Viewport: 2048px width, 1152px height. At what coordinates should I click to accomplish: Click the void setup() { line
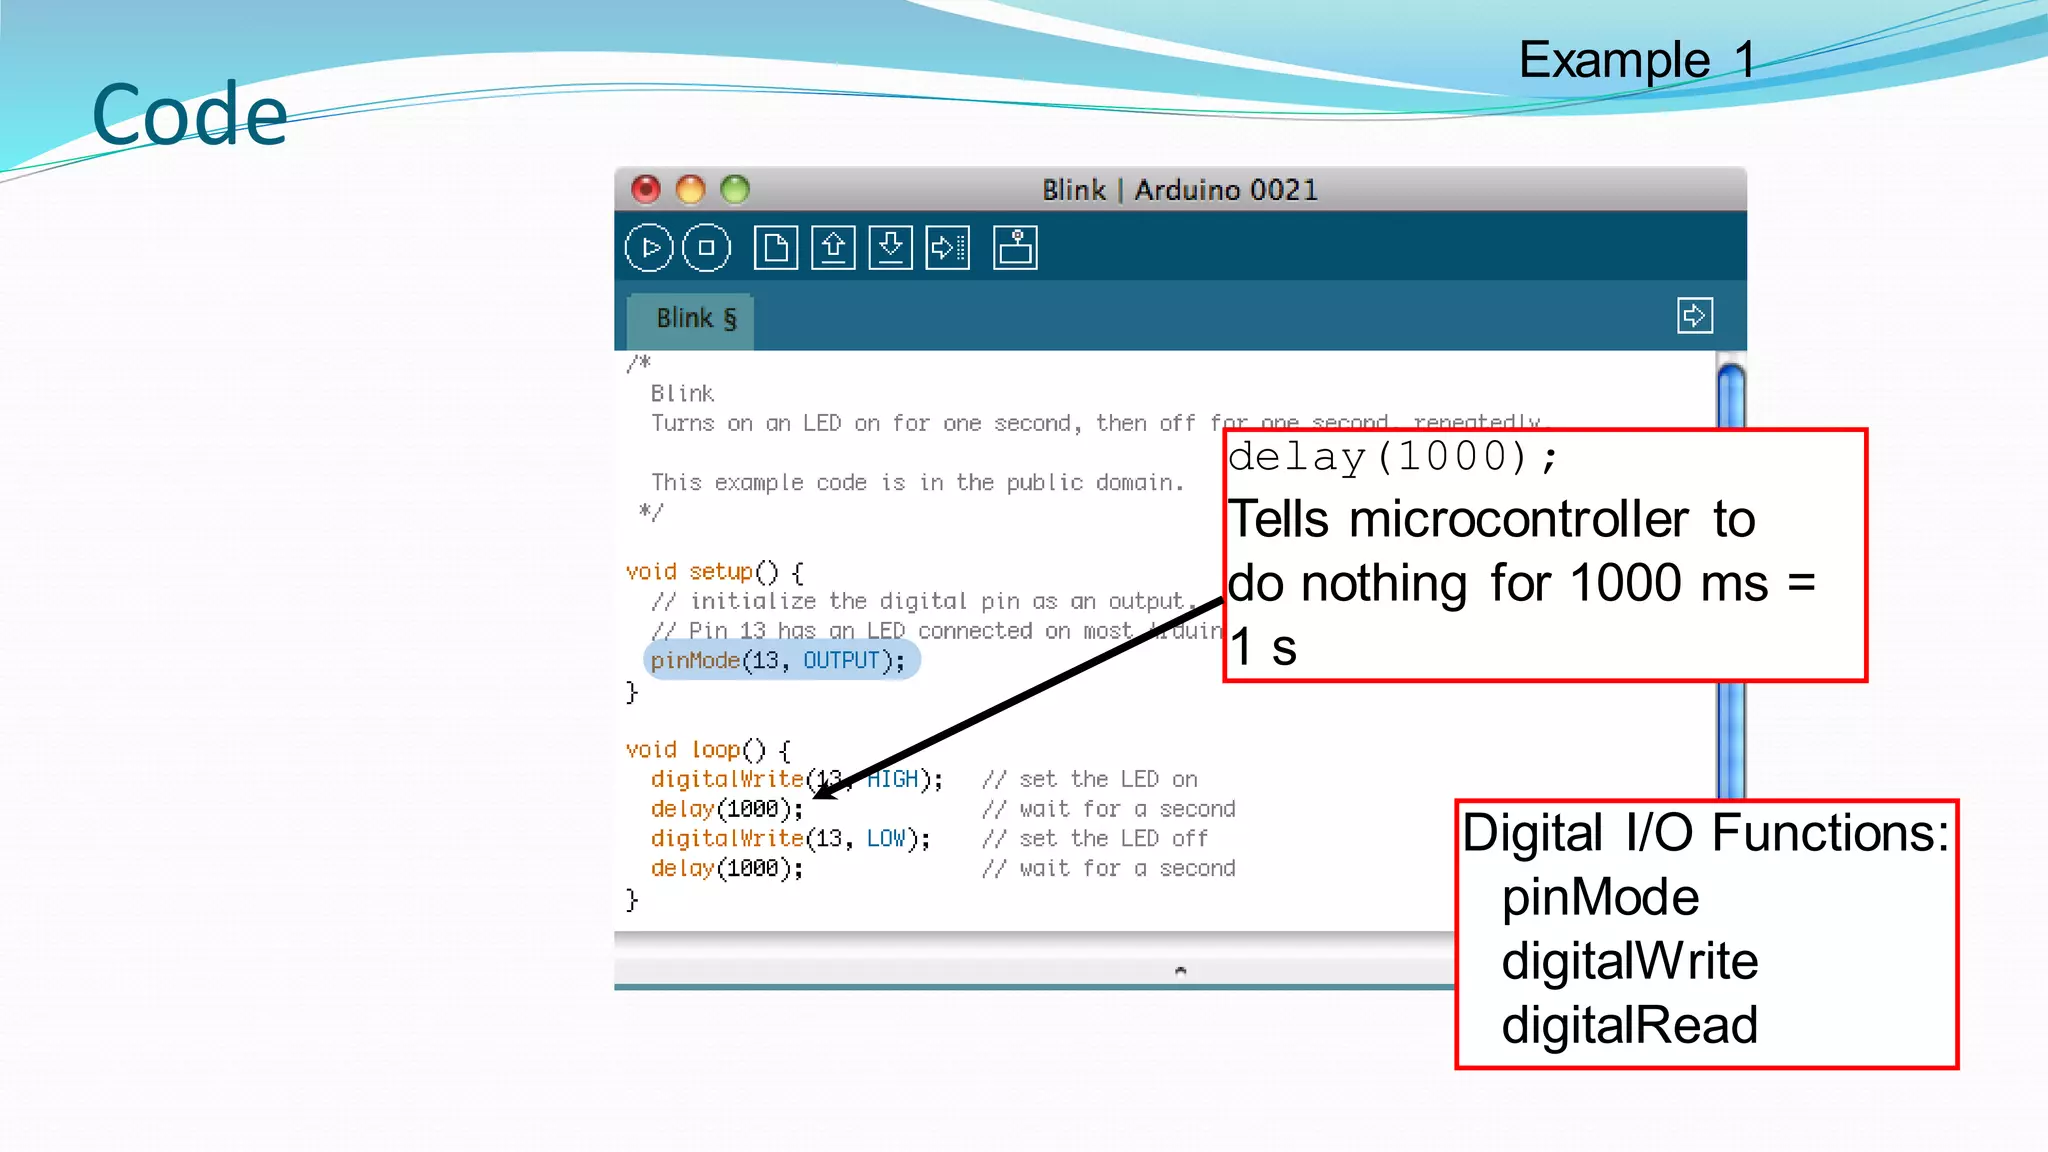[x=714, y=572]
